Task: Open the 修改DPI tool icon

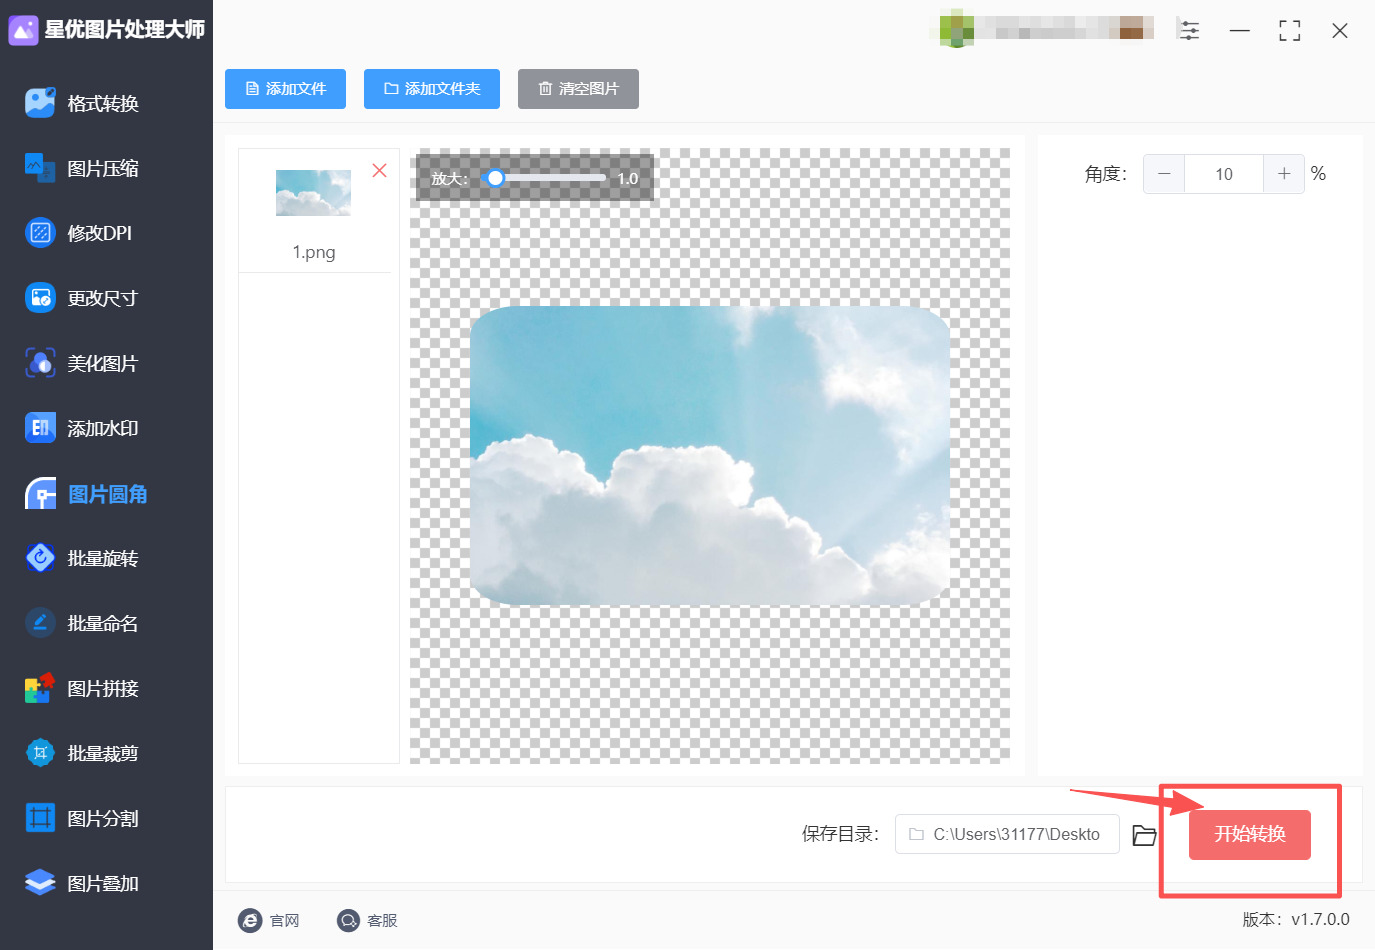Action: (x=40, y=233)
